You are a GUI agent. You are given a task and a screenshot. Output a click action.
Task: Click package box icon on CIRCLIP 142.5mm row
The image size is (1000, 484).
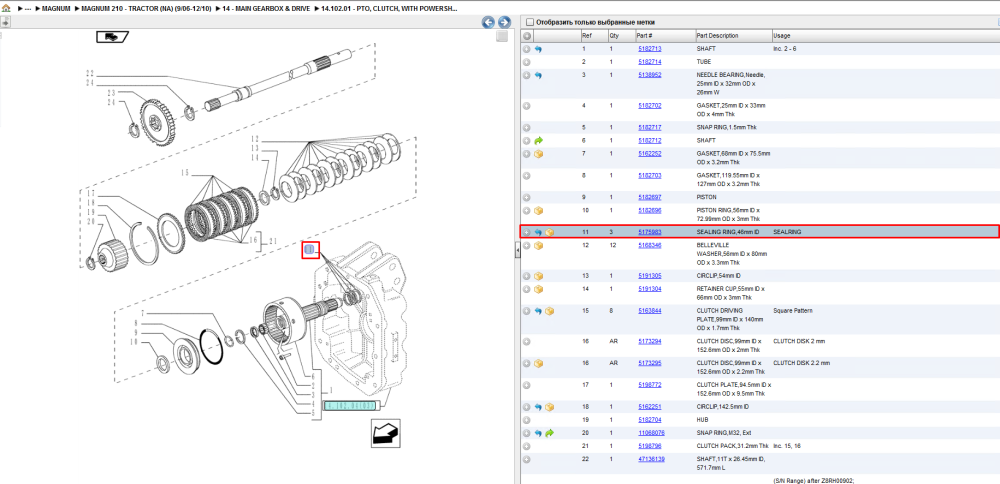click(x=549, y=407)
